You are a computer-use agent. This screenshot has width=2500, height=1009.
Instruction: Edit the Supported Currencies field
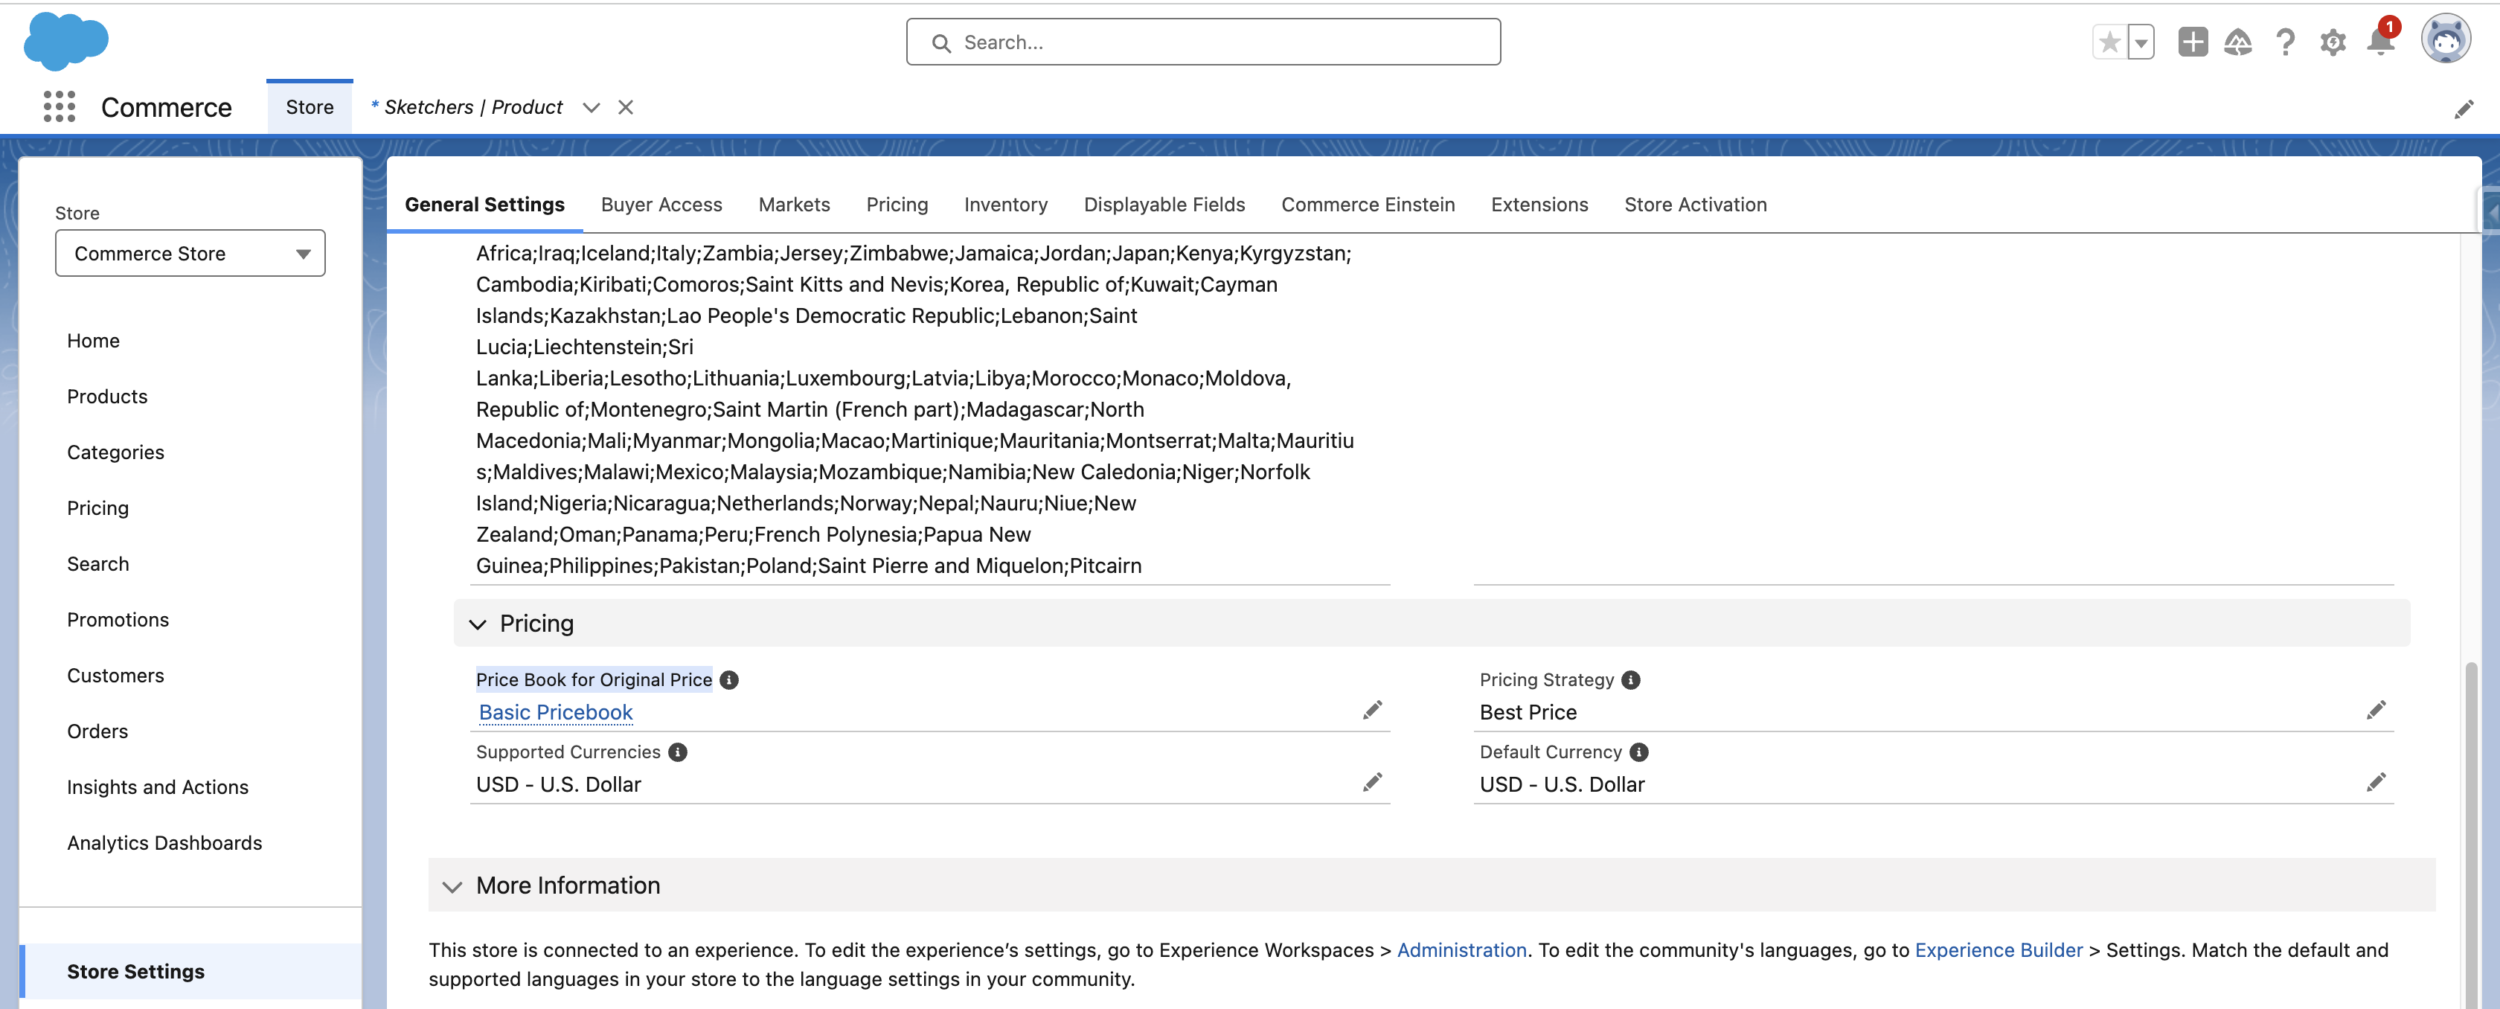tap(1372, 782)
